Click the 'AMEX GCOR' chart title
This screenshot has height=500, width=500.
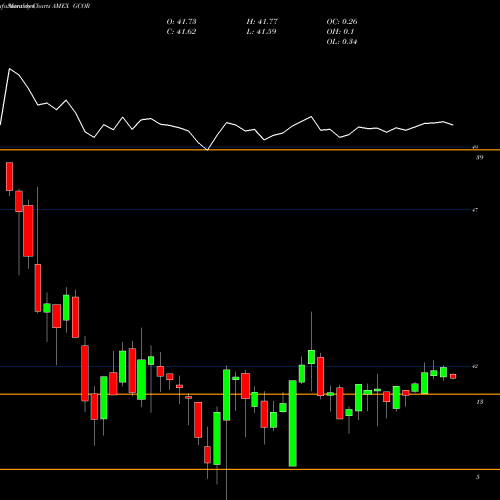pyautogui.click(x=72, y=6)
